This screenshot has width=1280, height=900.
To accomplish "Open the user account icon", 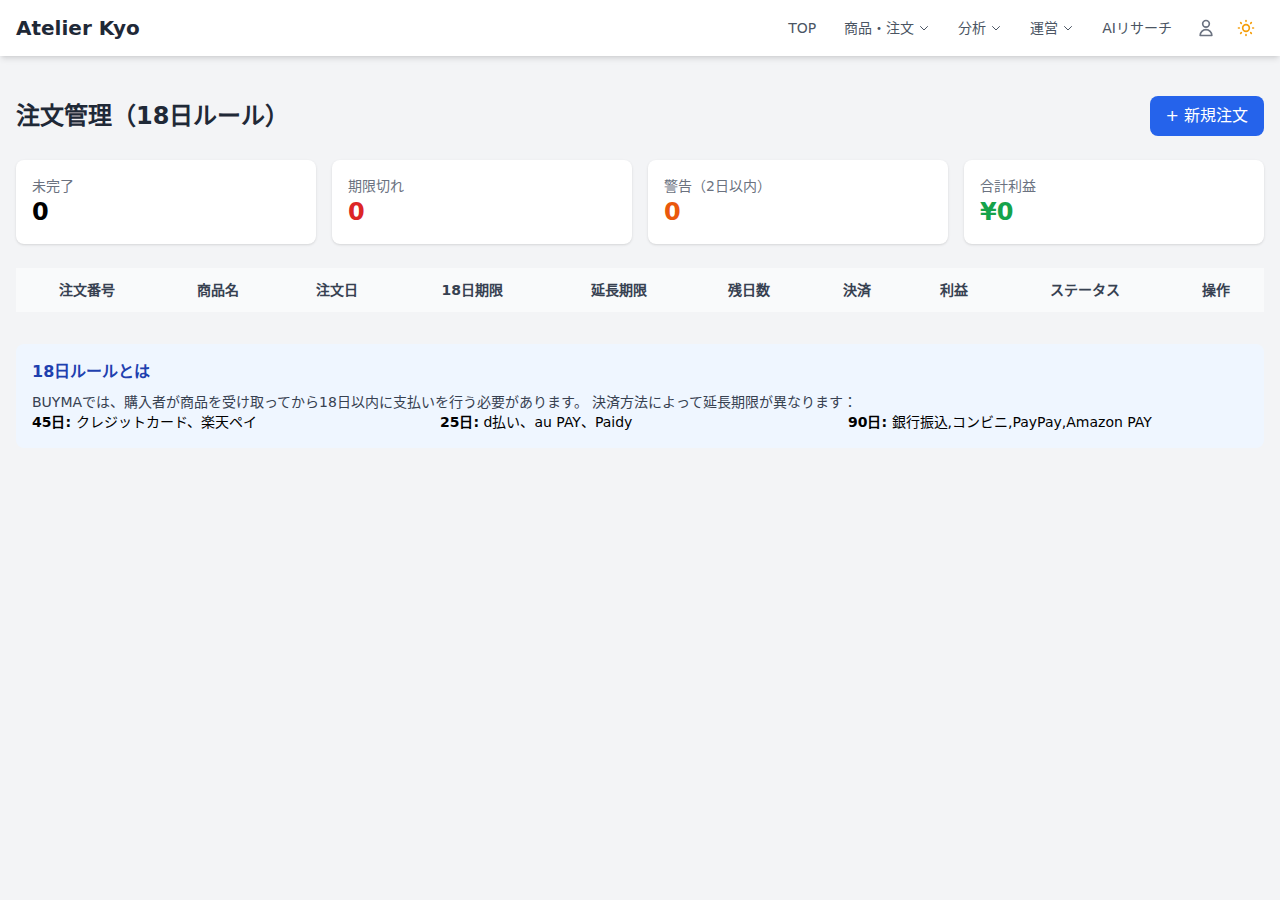I will 1206,28.
